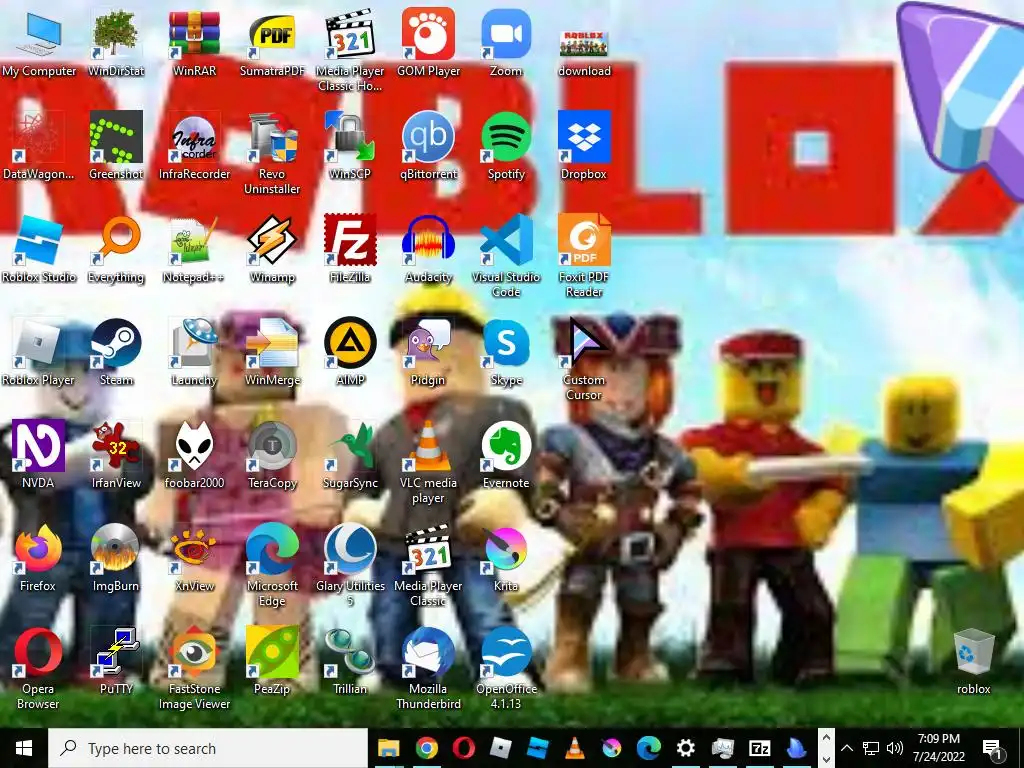Open the volume control in tray
Viewport: 1024px width, 768px height.
[895, 748]
